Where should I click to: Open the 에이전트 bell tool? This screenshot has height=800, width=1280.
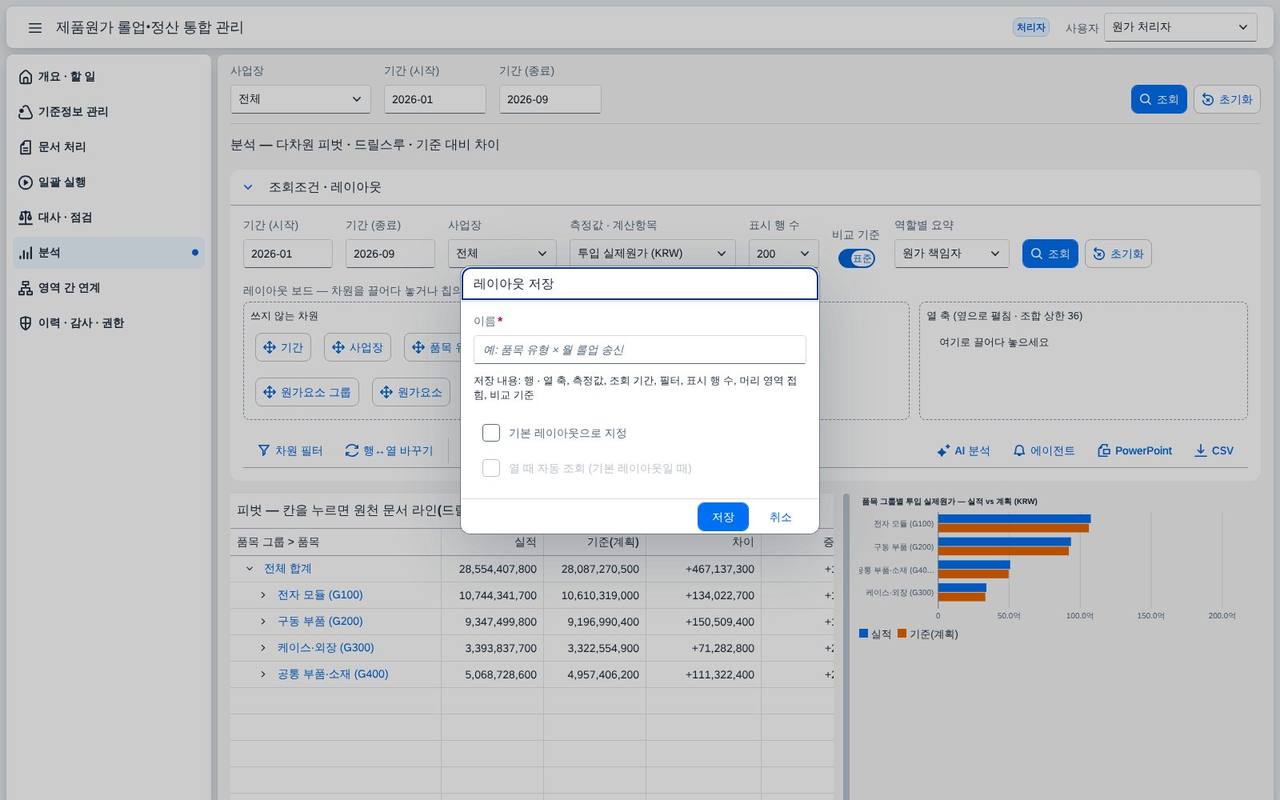point(1044,451)
